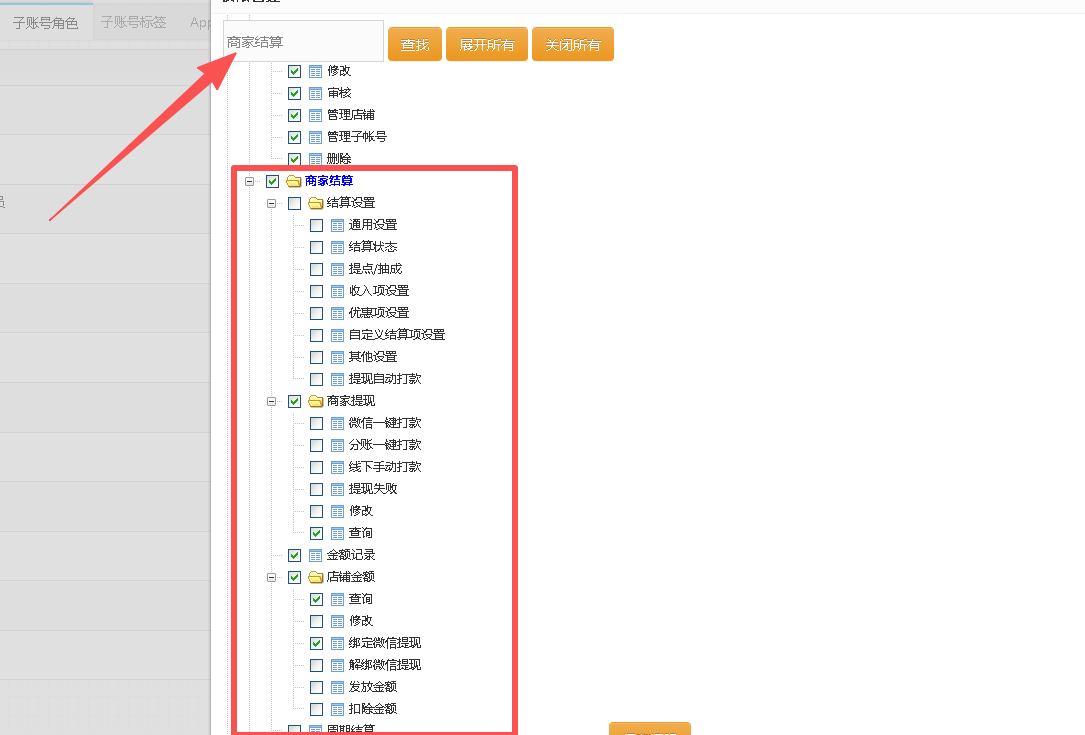Image resolution: width=1085 pixels, height=735 pixels.
Task: Click the 金额记录 table icon
Action: [315, 555]
